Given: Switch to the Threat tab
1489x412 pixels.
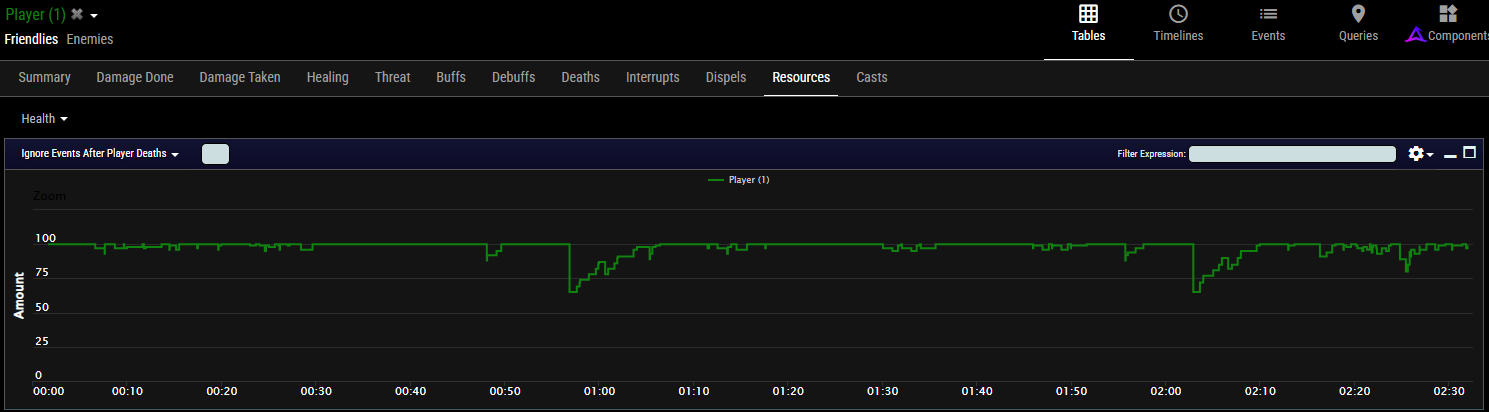Looking at the screenshot, I should click(393, 77).
